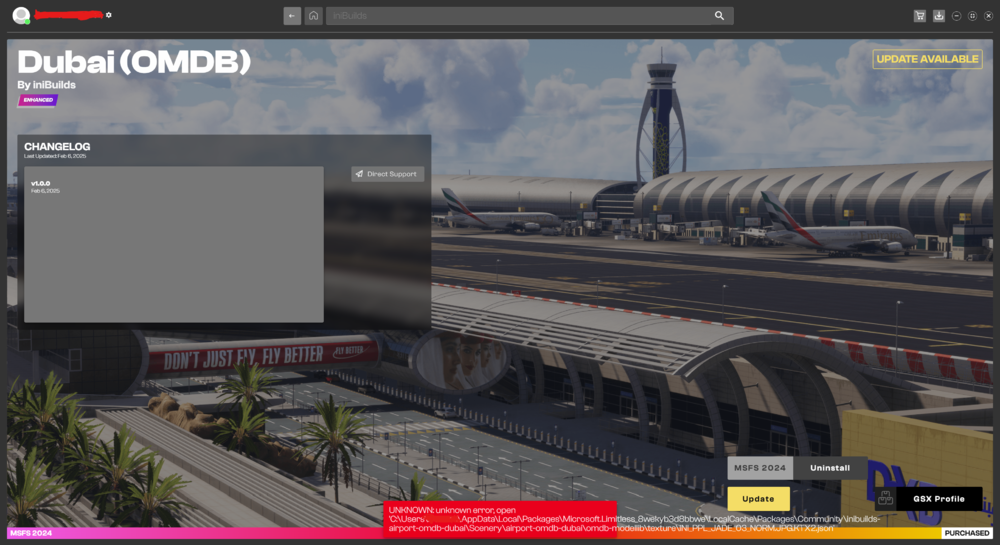The image size is (1000, 545).
Task: Open account settings gear icon
Action: coord(109,15)
